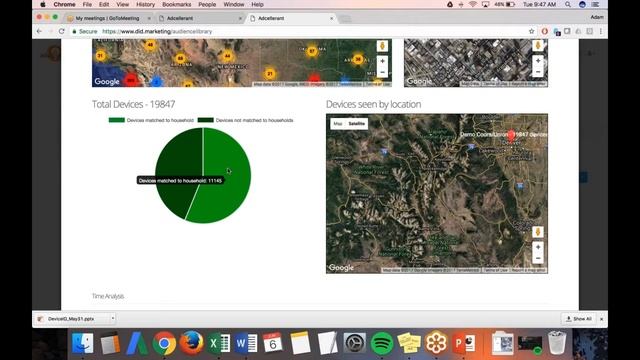The image size is (640, 360).
Task: Launch Spotify from the dock
Action: 382,343
